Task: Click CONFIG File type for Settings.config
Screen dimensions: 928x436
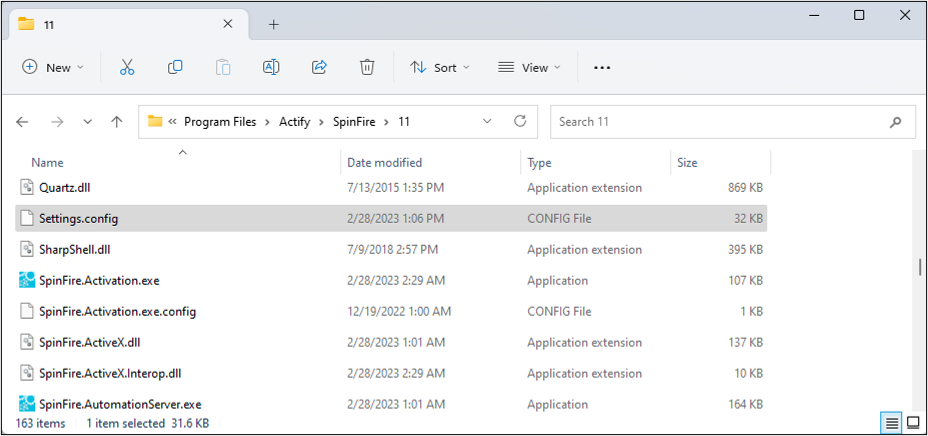Action: tap(559, 218)
